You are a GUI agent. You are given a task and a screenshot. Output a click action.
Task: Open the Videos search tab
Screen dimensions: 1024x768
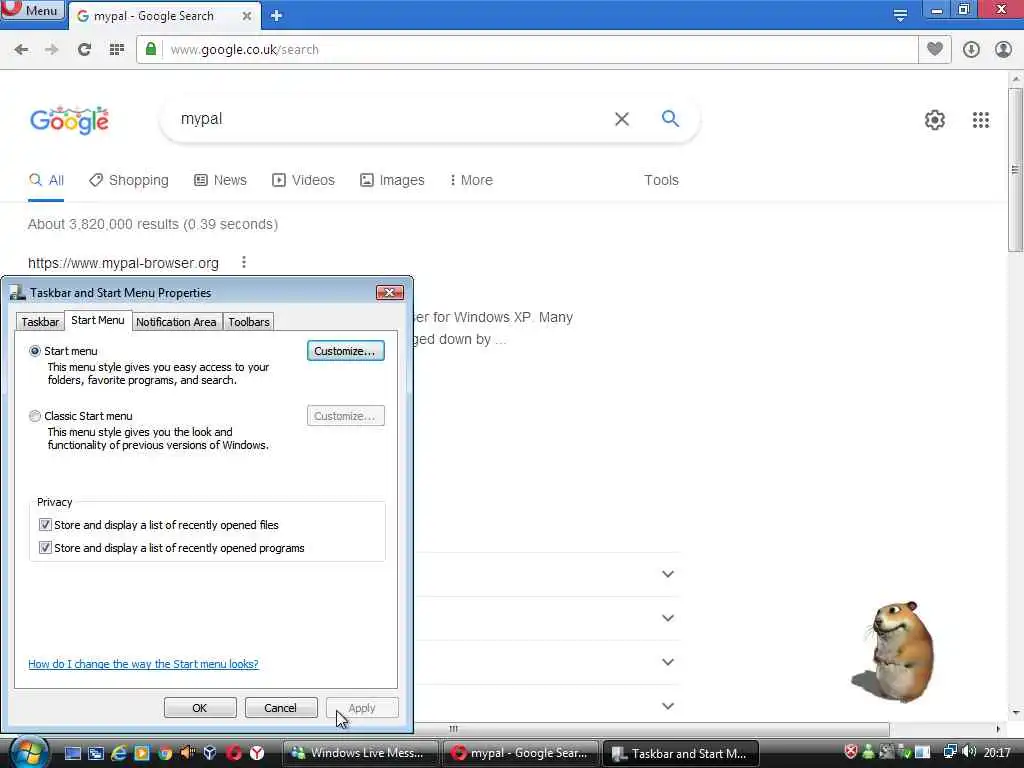point(304,180)
